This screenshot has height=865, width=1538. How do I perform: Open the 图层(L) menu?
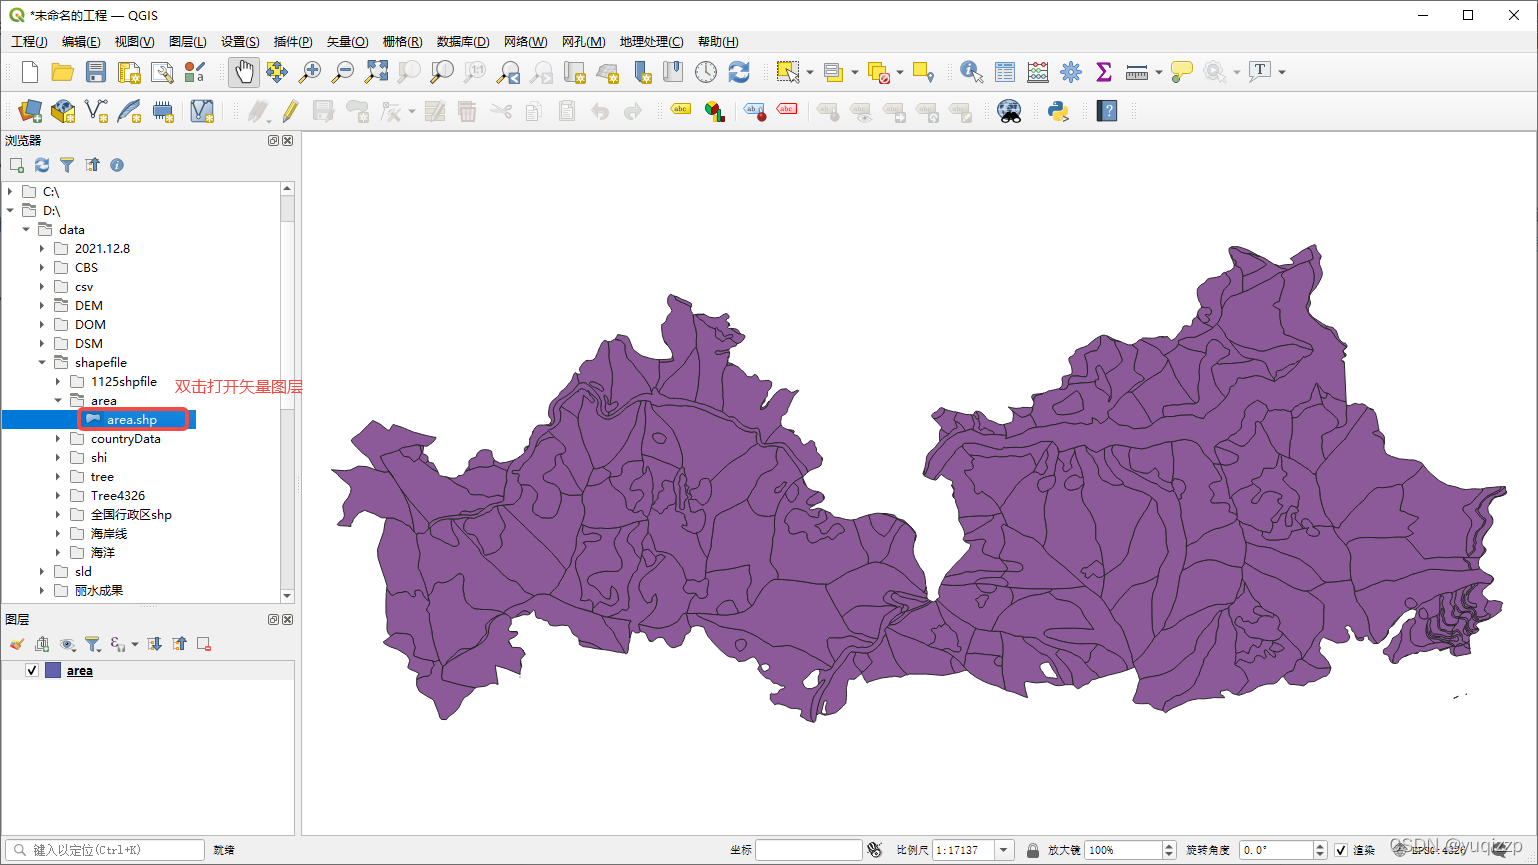(x=188, y=41)
